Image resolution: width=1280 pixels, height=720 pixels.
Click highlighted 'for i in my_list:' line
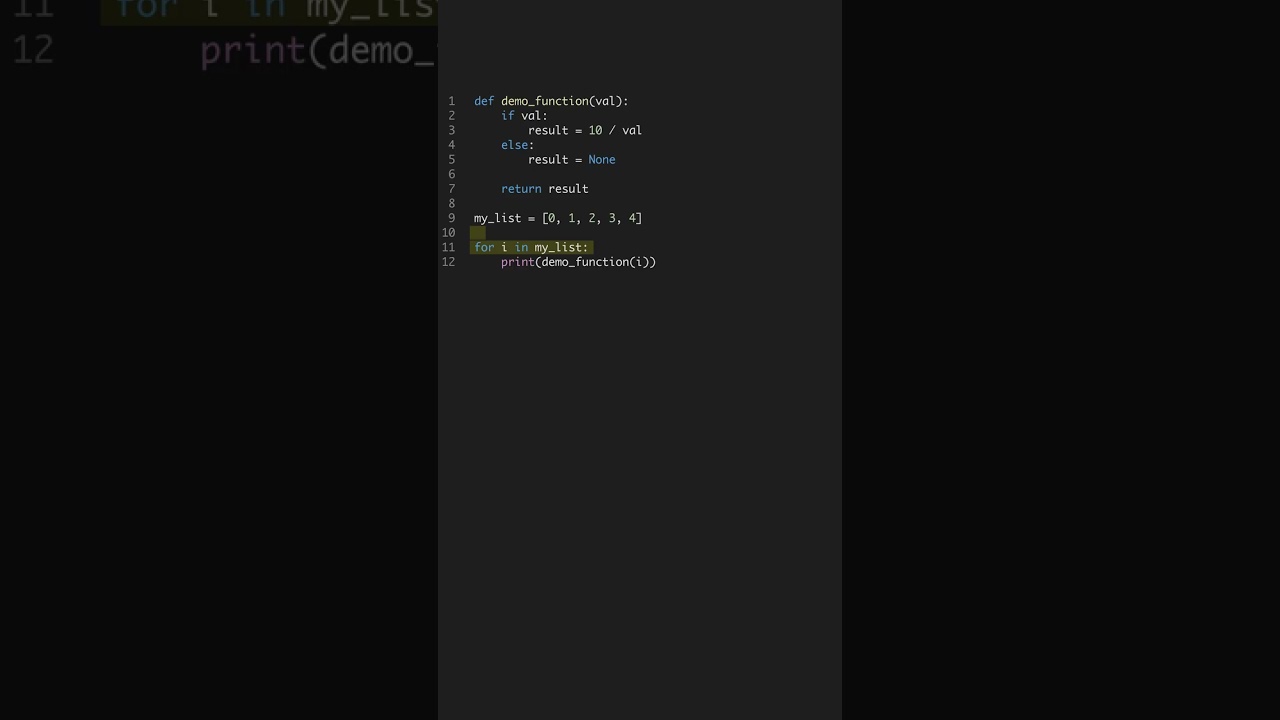click(x=531, y=247)
